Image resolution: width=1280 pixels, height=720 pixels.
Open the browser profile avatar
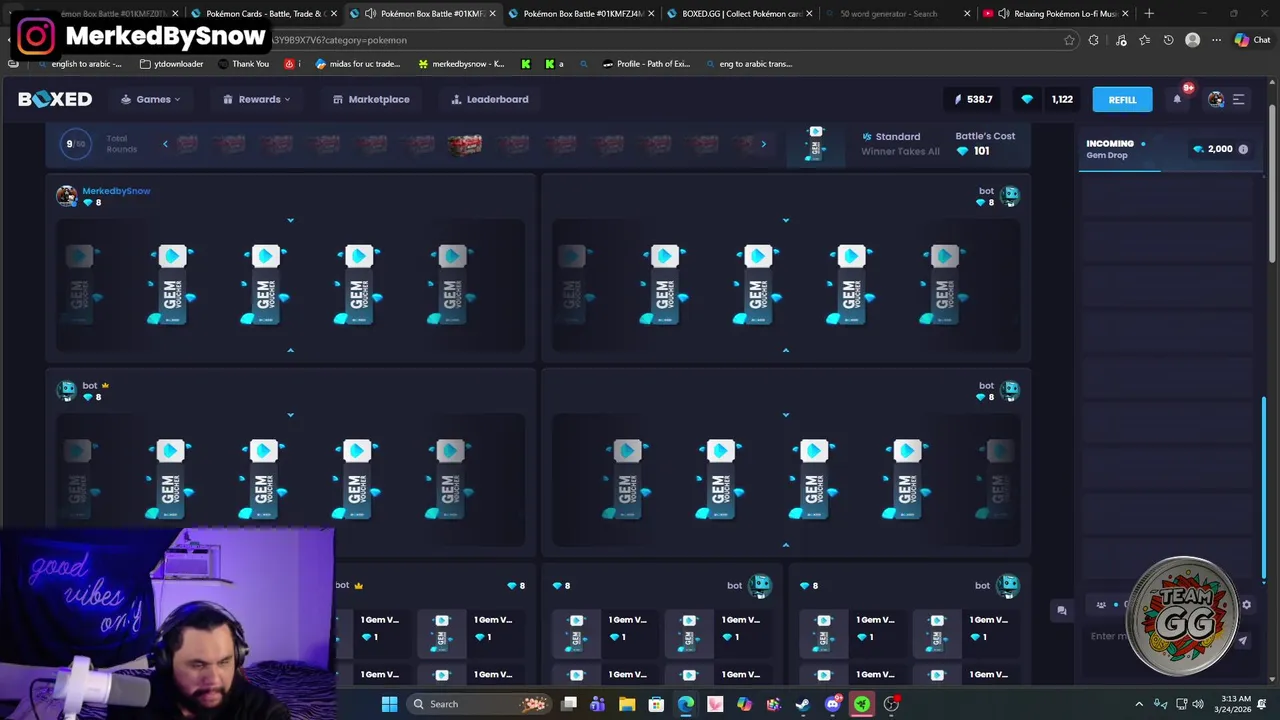coord(1192,40)
